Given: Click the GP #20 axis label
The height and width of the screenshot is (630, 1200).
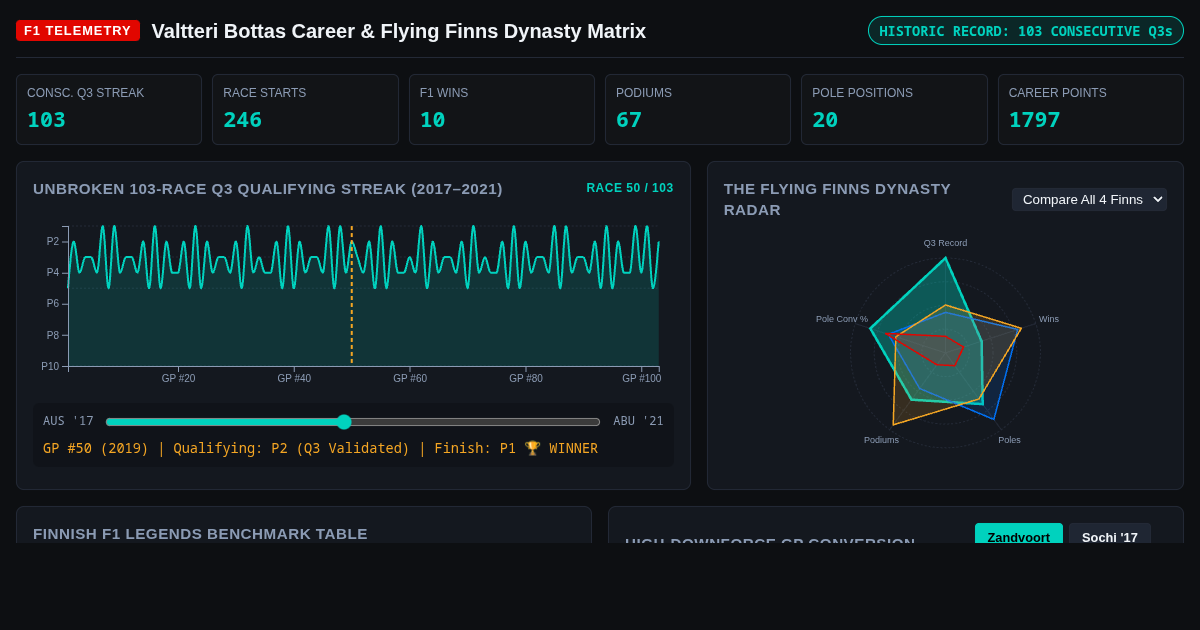Looking at the screenshot, I should point(178,378).
